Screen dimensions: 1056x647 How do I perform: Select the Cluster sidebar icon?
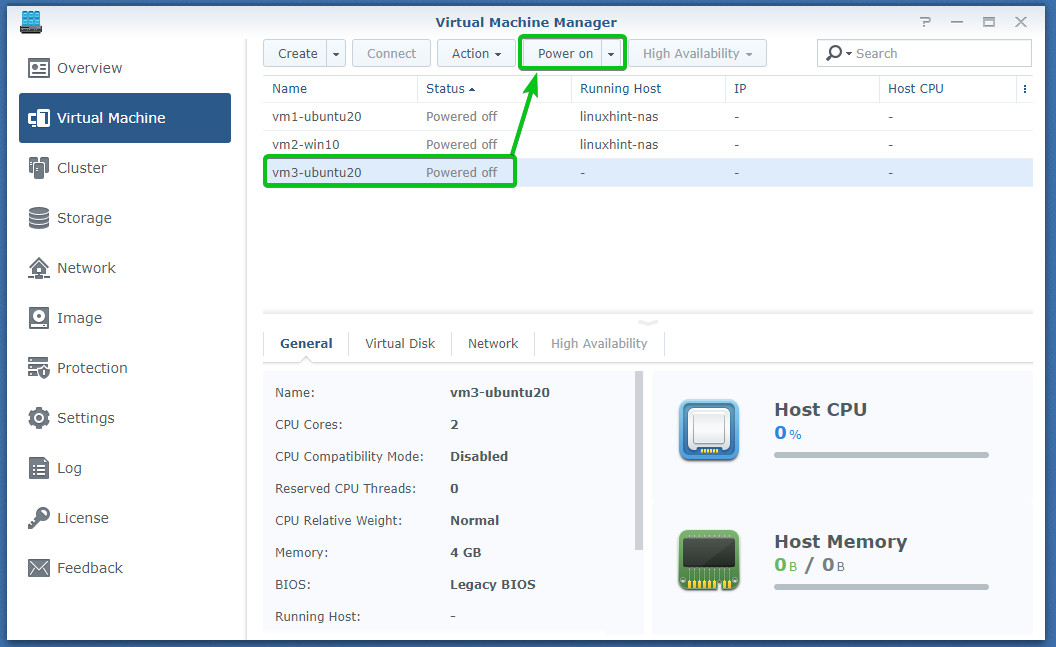39,168
